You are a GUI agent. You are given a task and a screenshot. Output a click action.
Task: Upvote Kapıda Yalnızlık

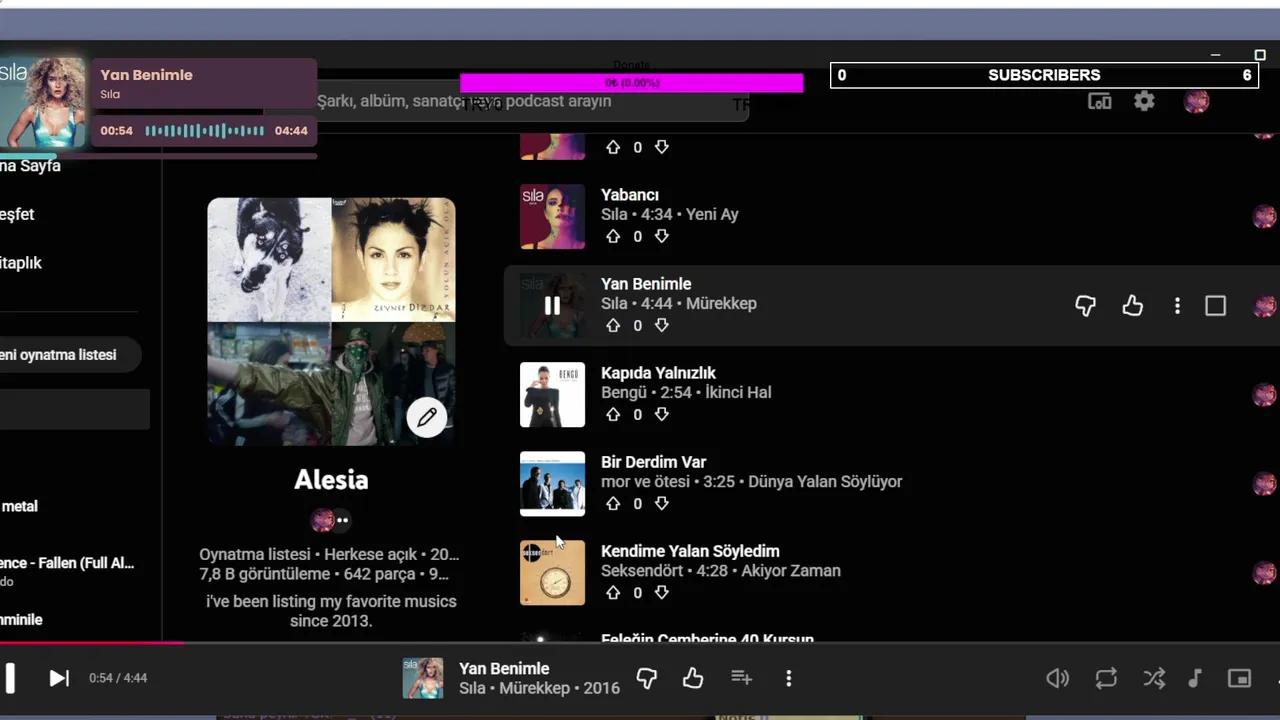tap(613, 415)
